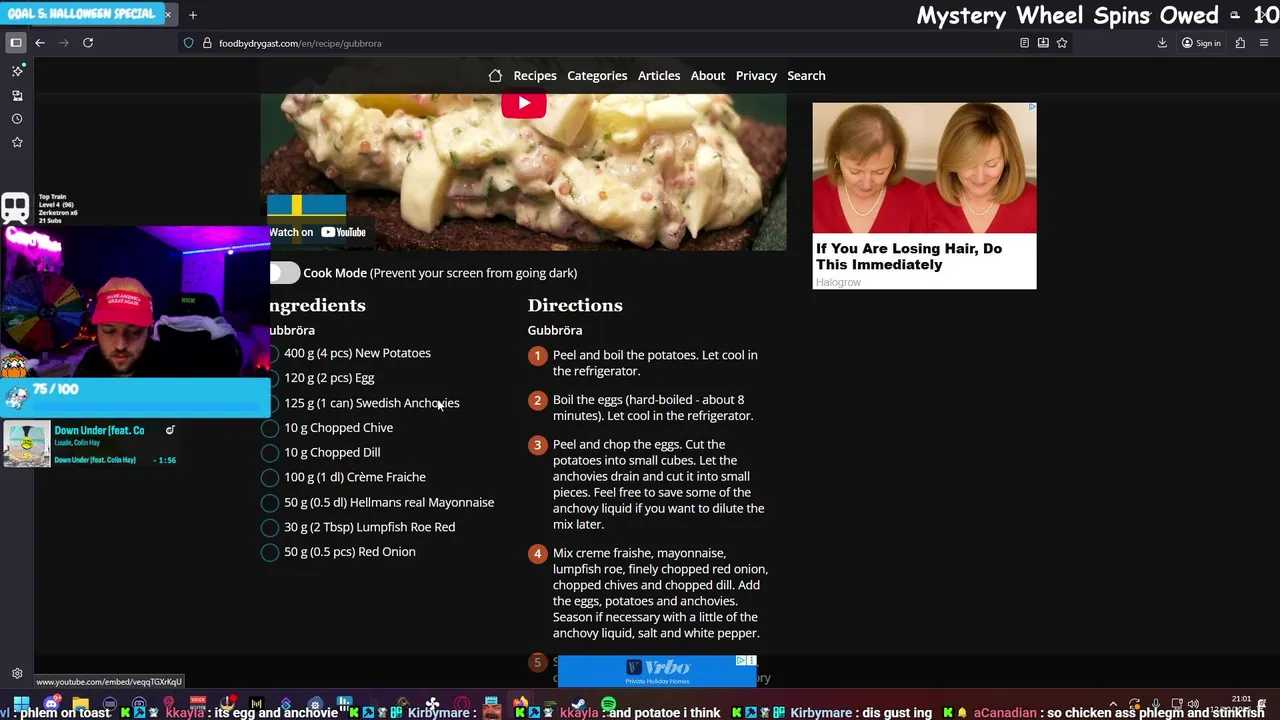
Task: Open the extensions puzzle icon
Action: click(x=1240, y=43)
